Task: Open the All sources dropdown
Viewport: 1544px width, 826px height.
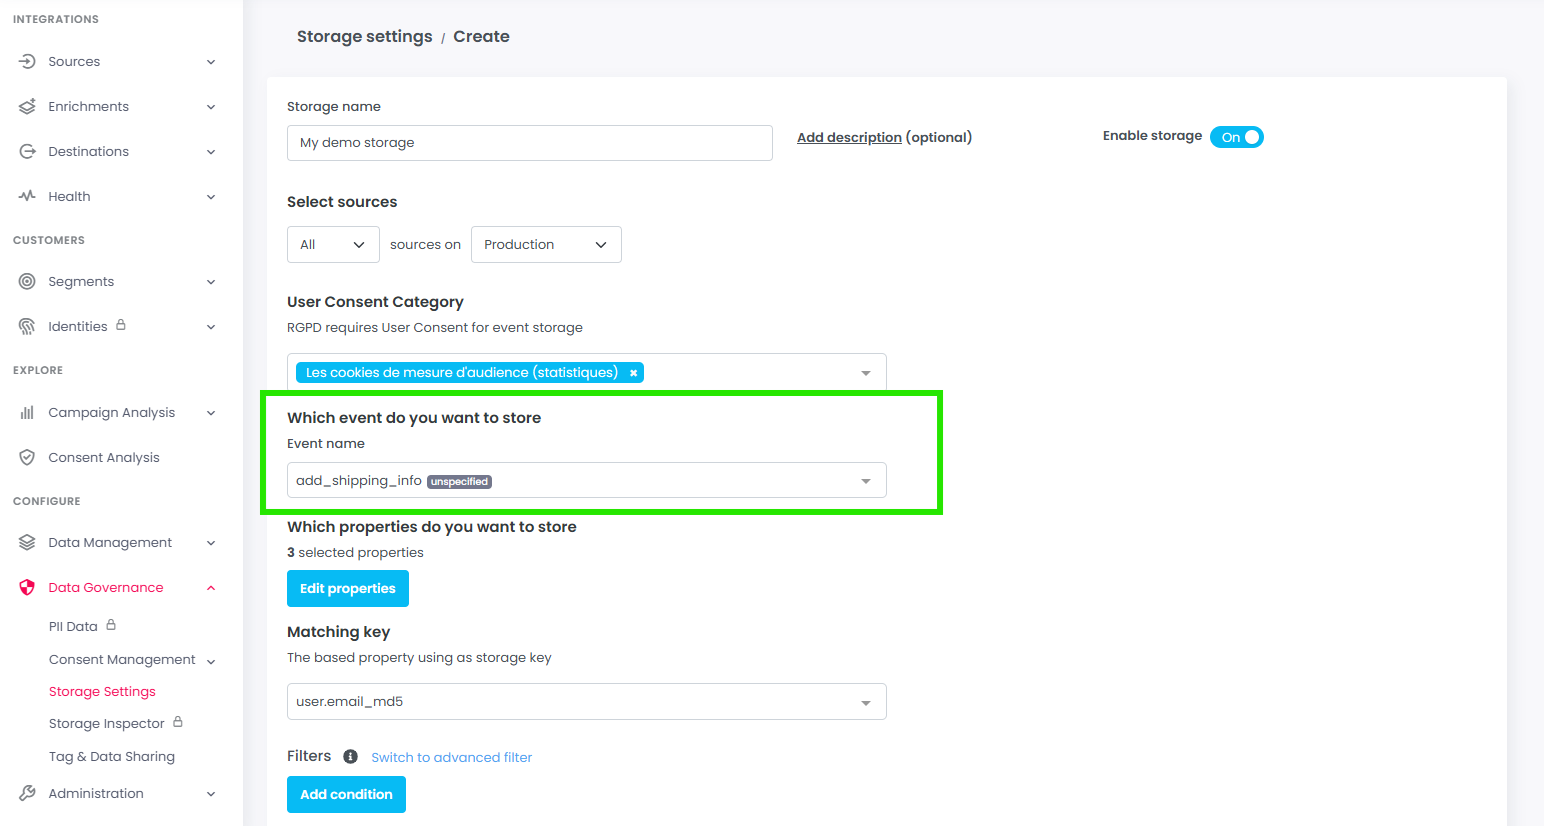Action: point(333,245)
